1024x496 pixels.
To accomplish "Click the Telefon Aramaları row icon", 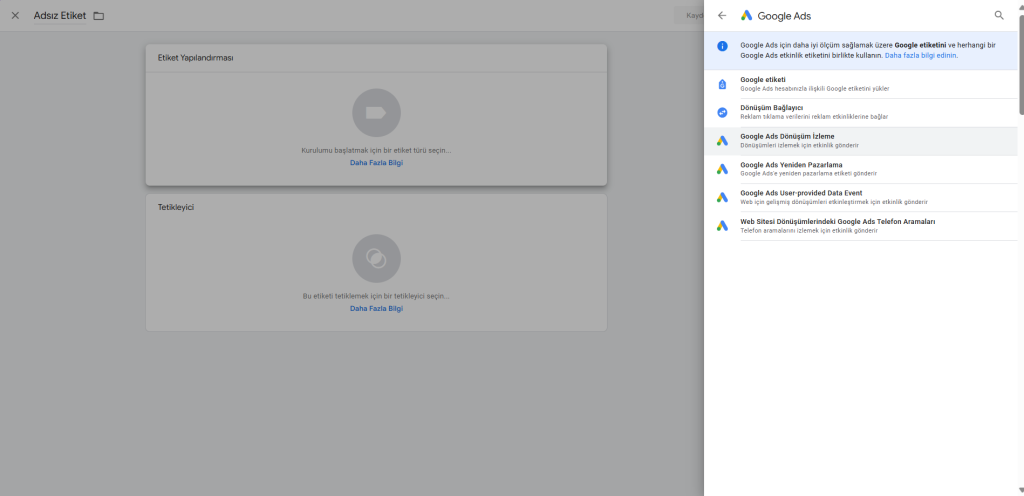I will point(722,226).
